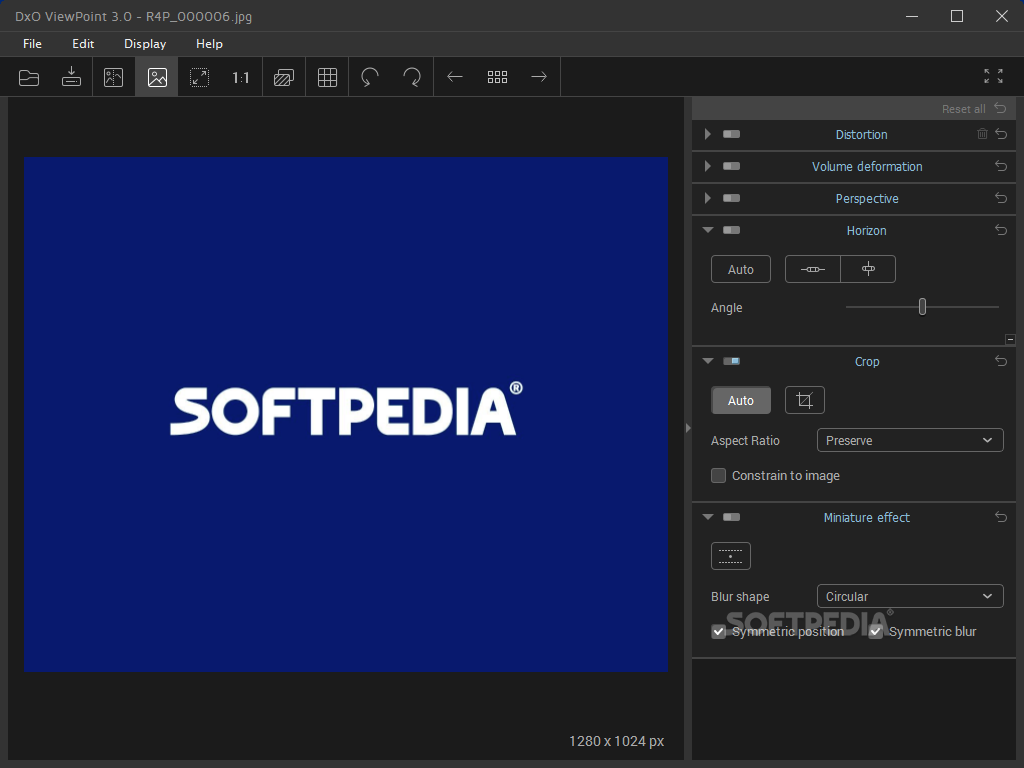1024x768 pixels.
Task: Collapse the Horizon panel
Action: (x=708, y=230)
